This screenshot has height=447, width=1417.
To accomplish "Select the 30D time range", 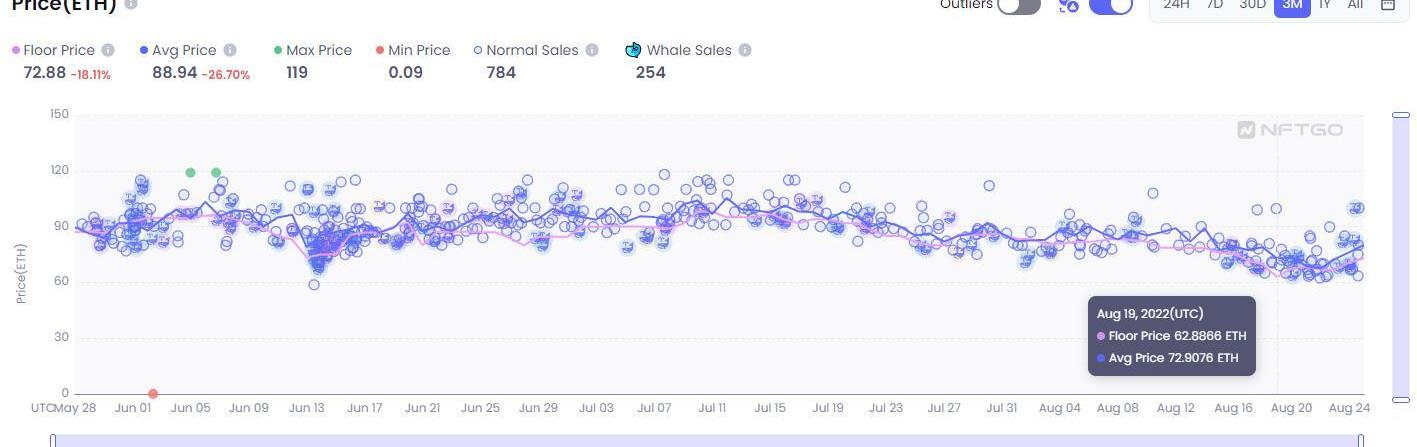I will click(x=1252, y=5).
